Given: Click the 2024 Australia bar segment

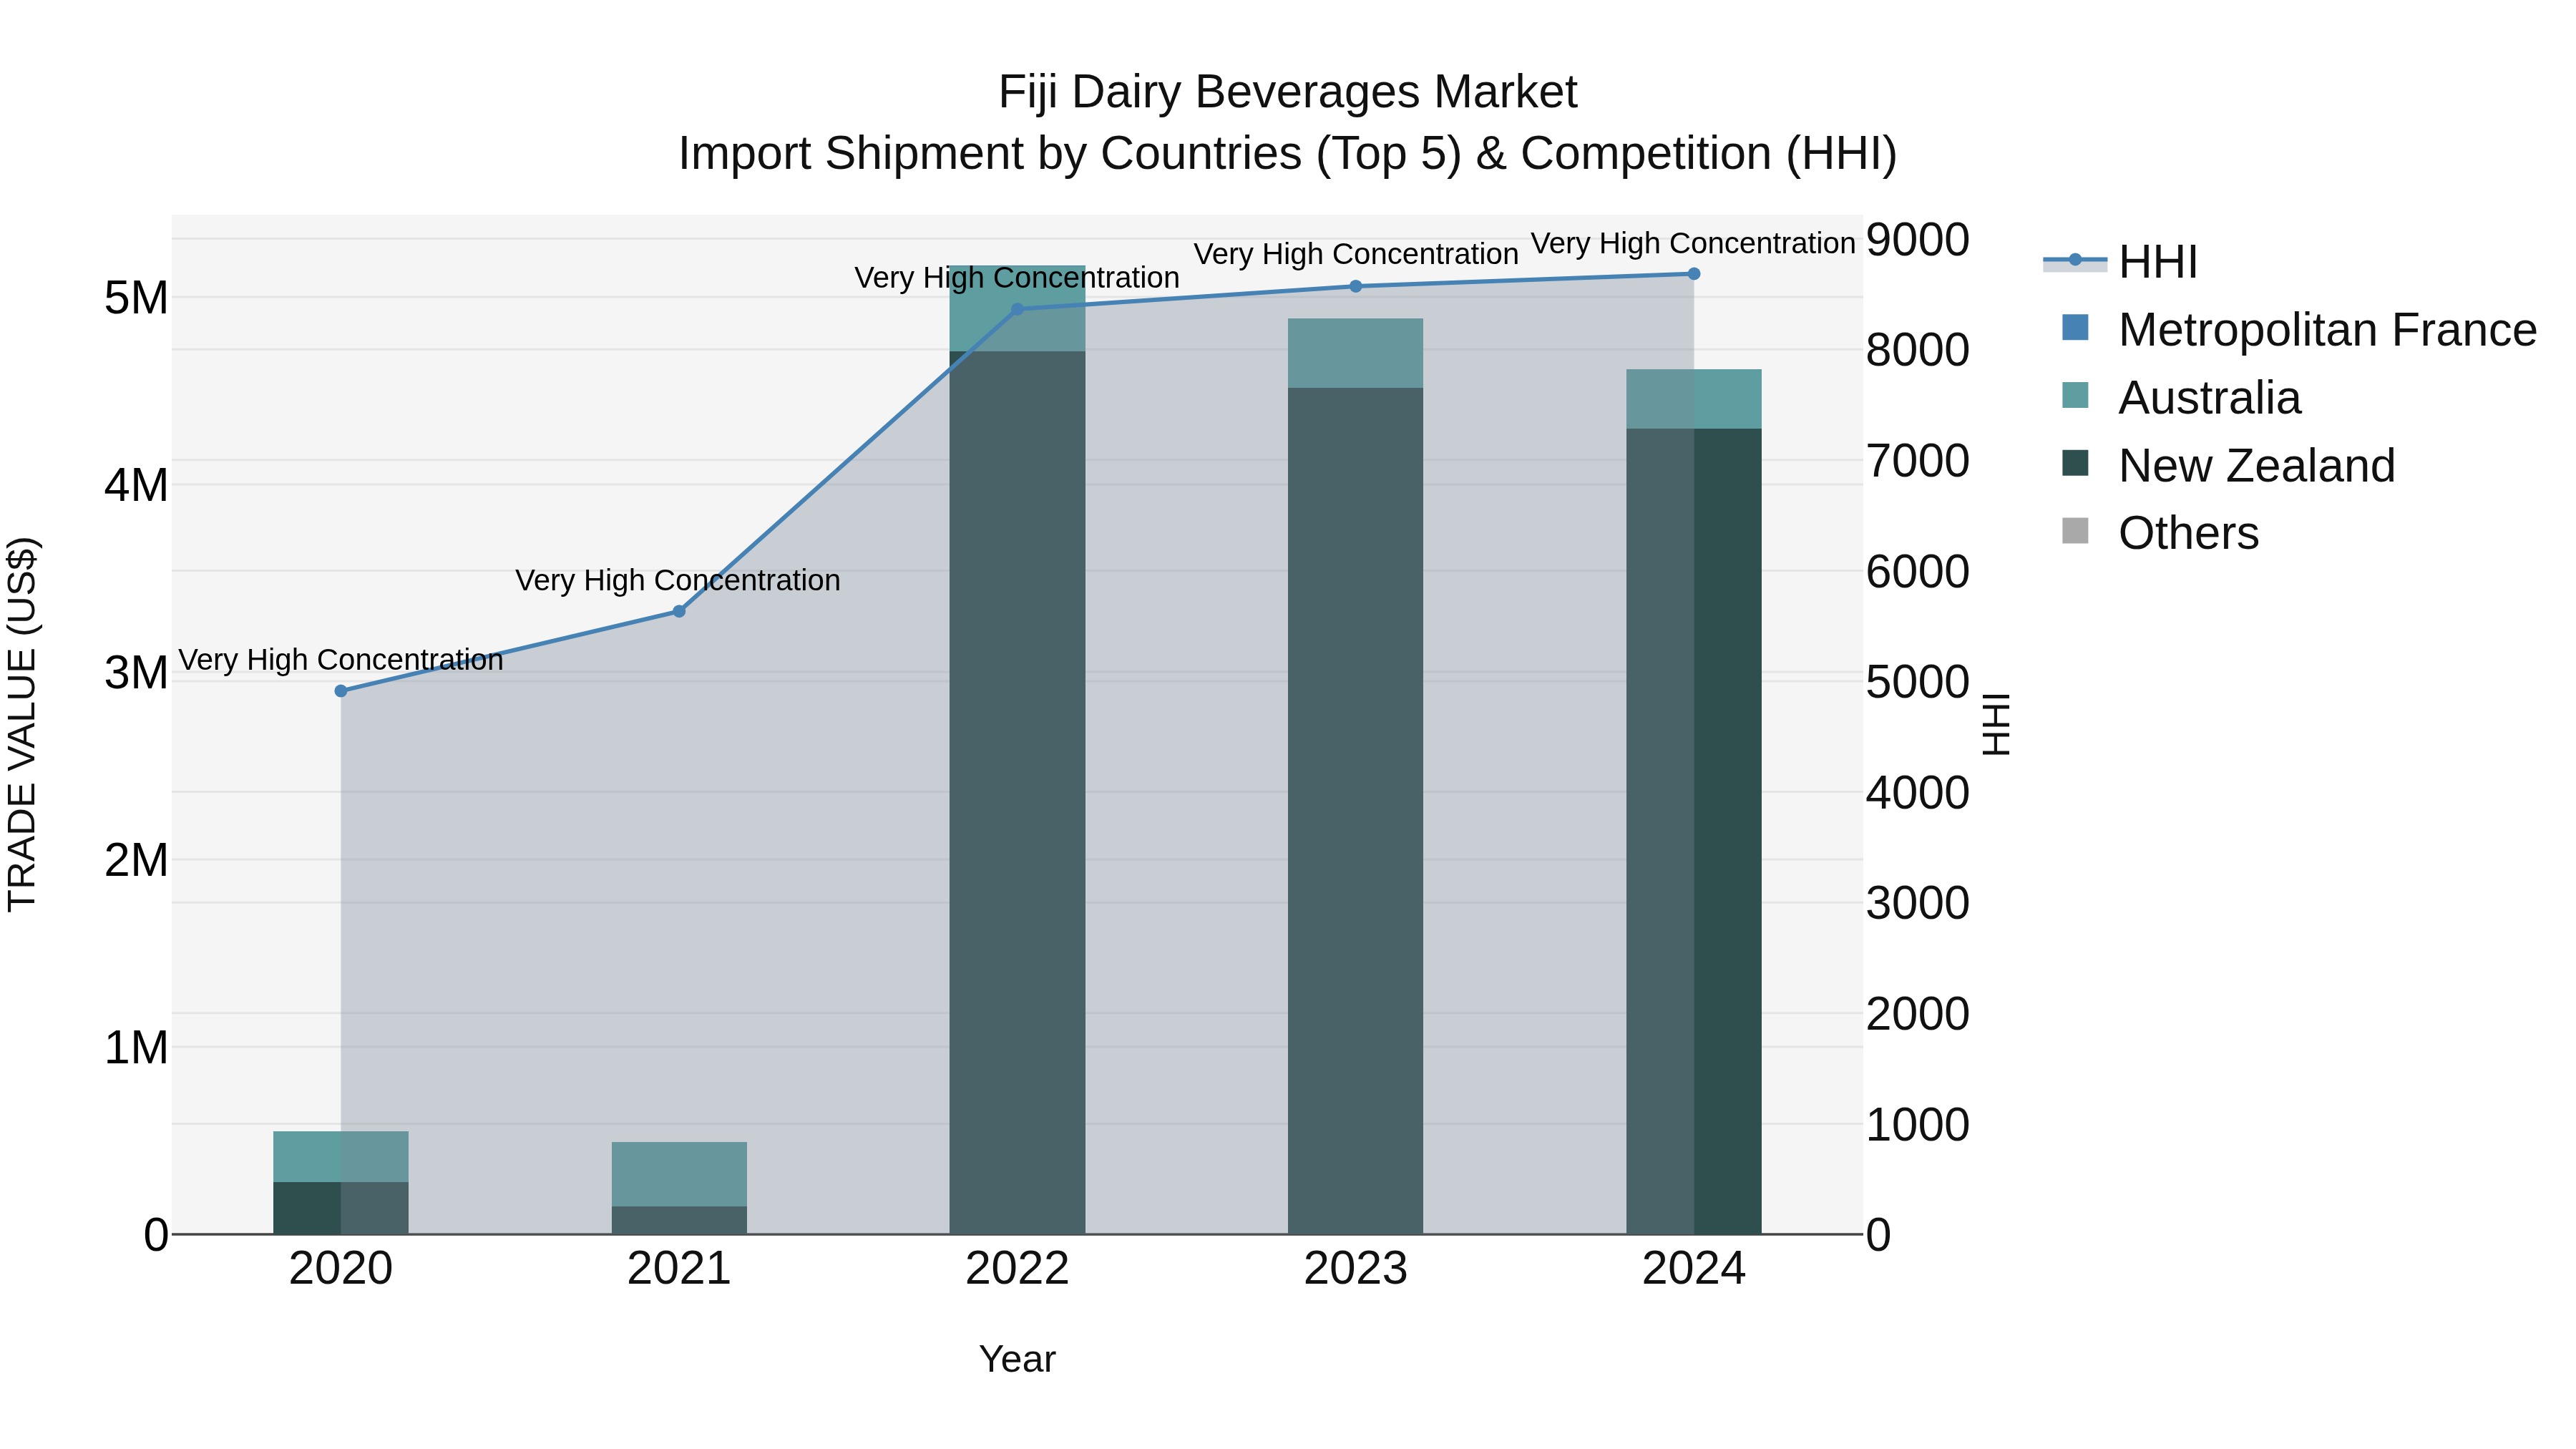Looking at the screenshot, I should pos(1694,399).
